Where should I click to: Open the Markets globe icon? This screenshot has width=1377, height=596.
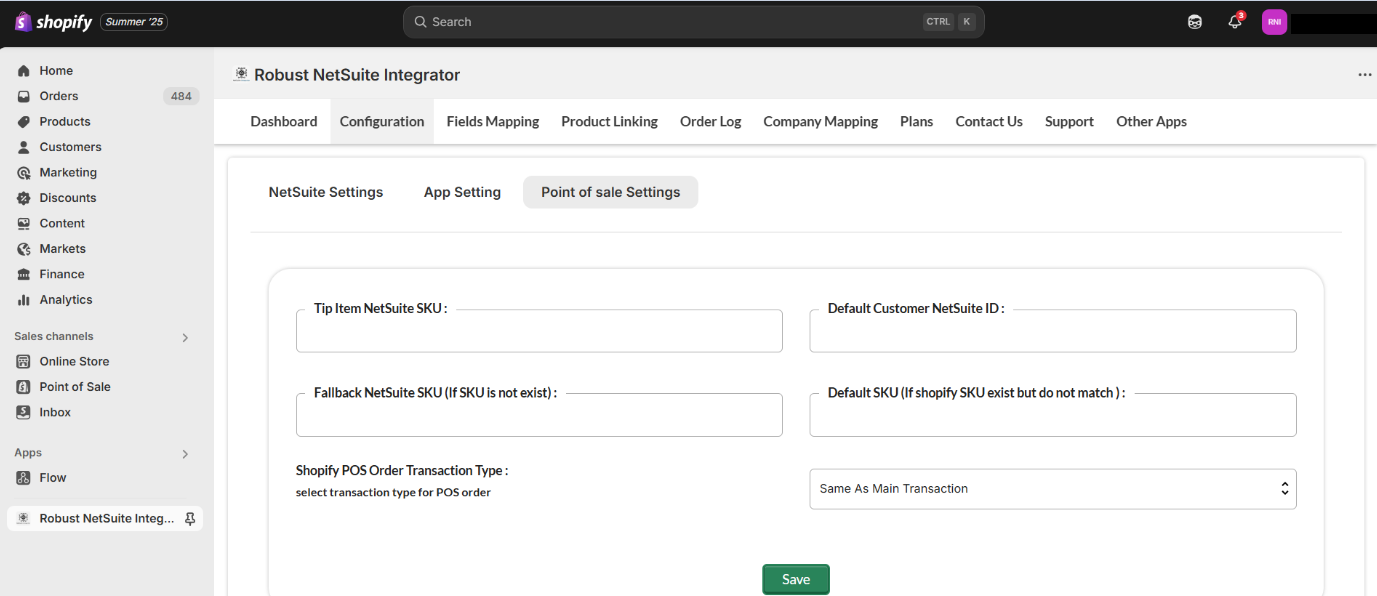pyautogui.click(x=24, y=249)
